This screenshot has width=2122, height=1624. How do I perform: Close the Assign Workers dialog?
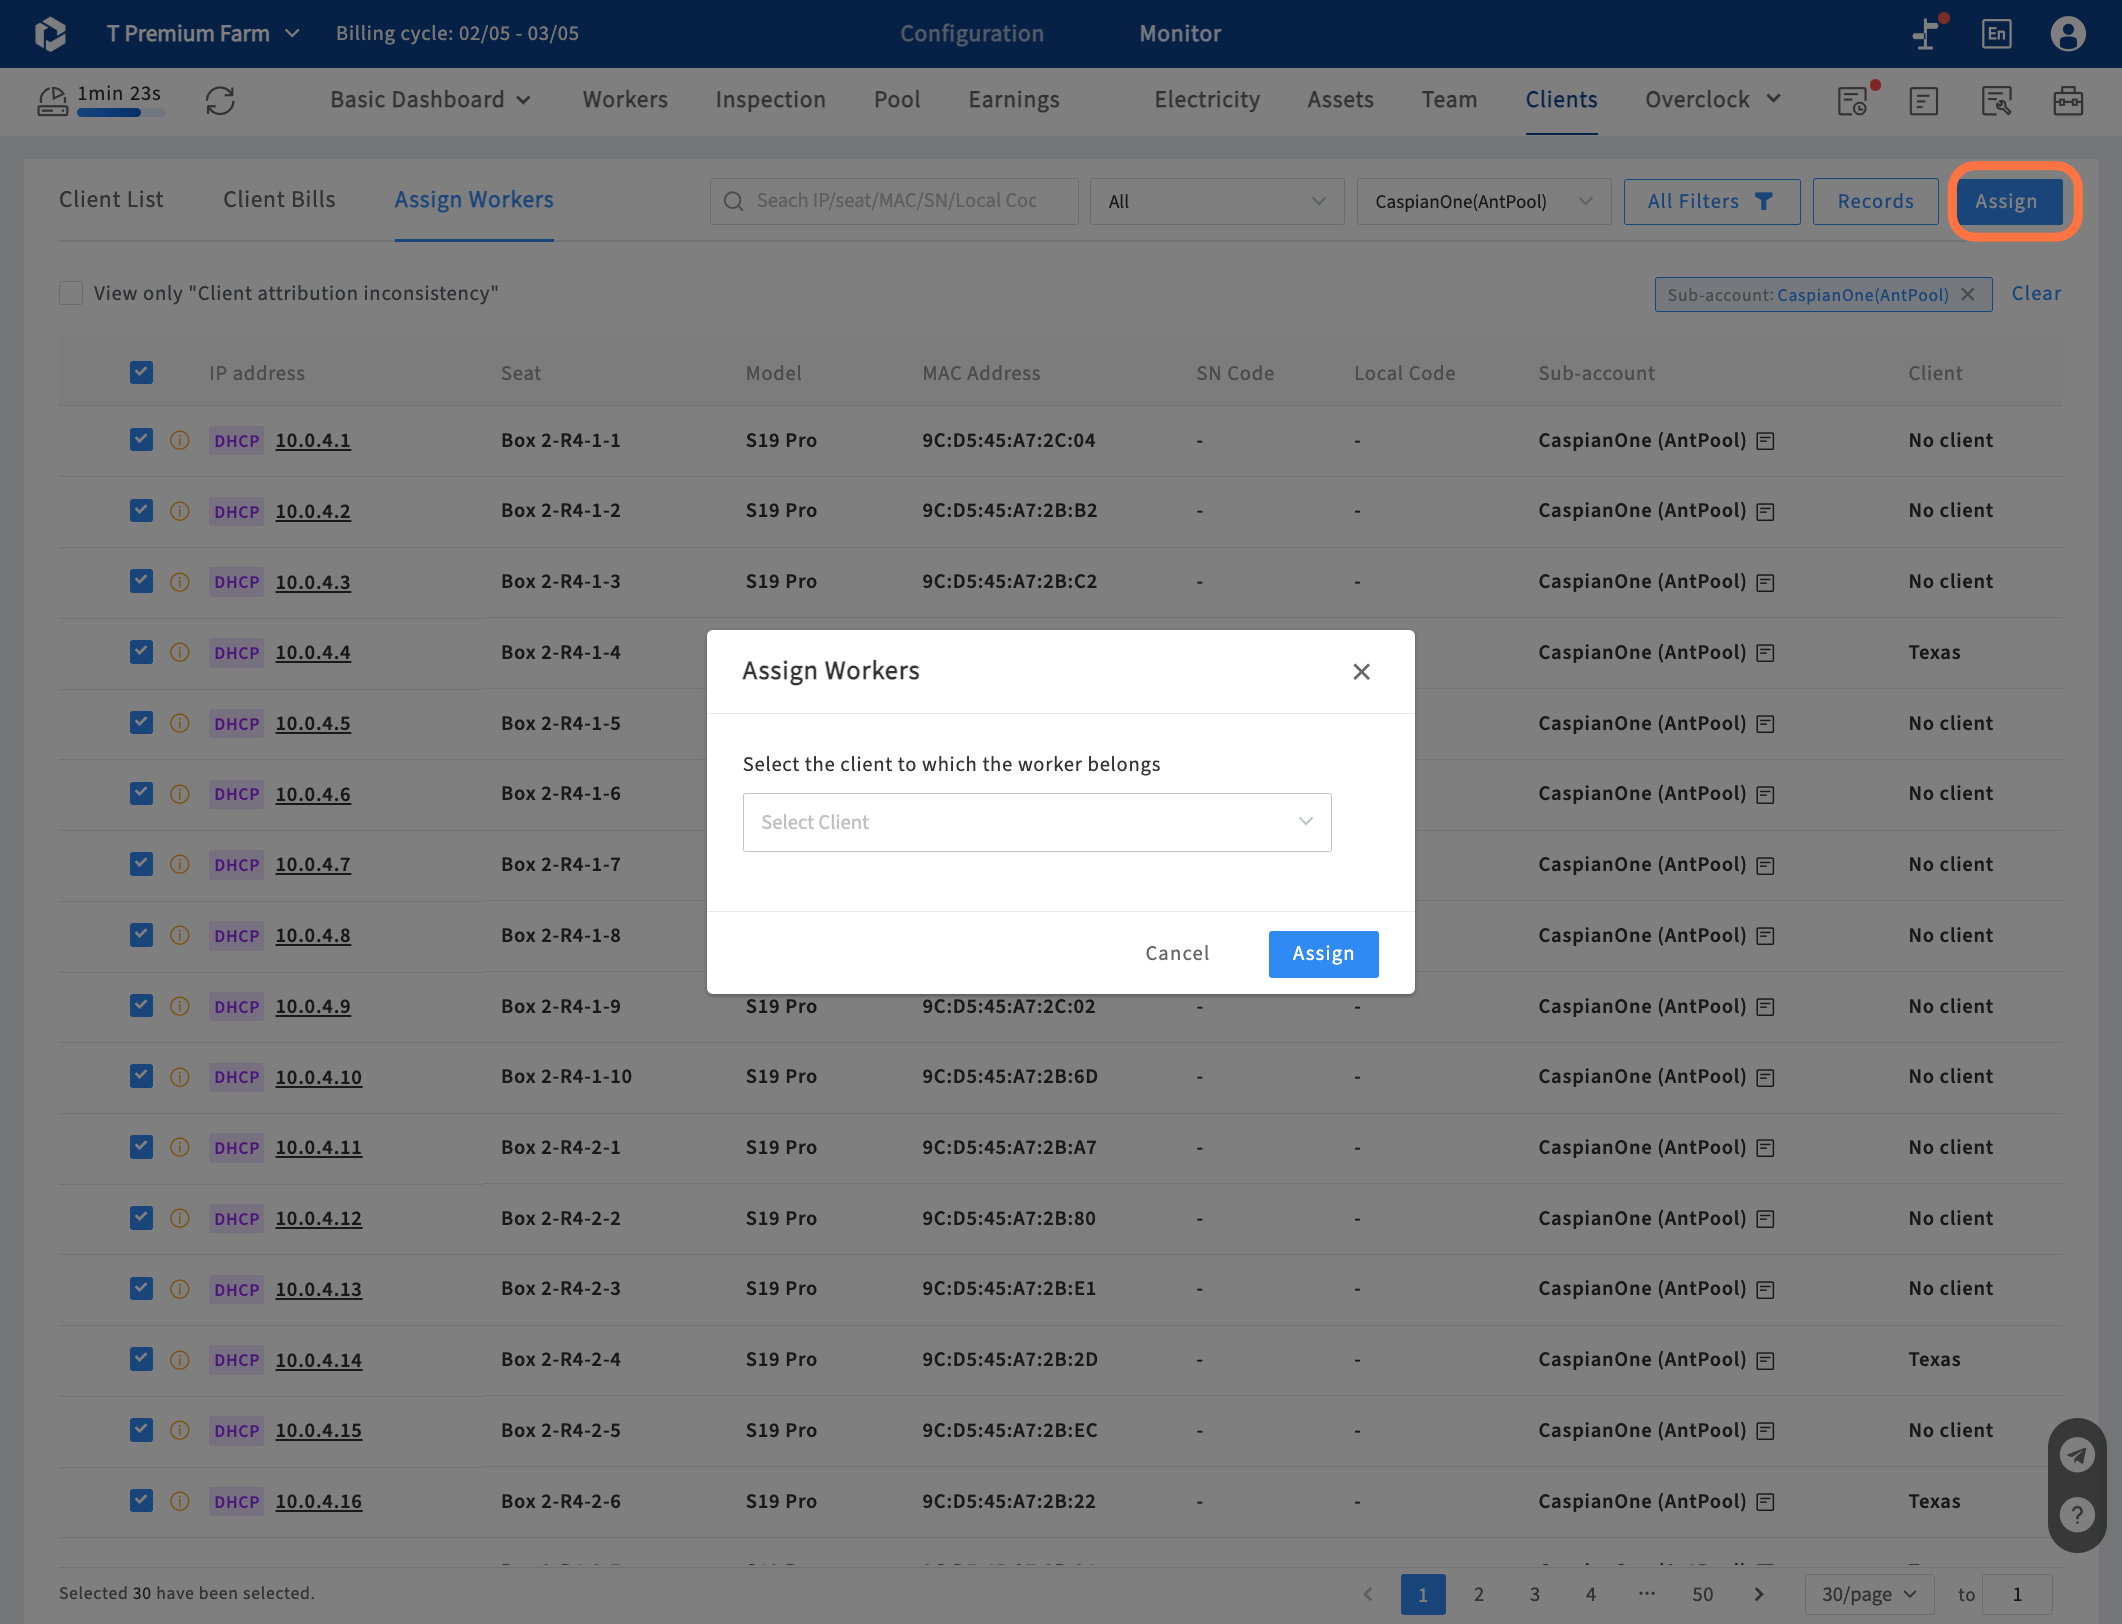click(1361, 671)
